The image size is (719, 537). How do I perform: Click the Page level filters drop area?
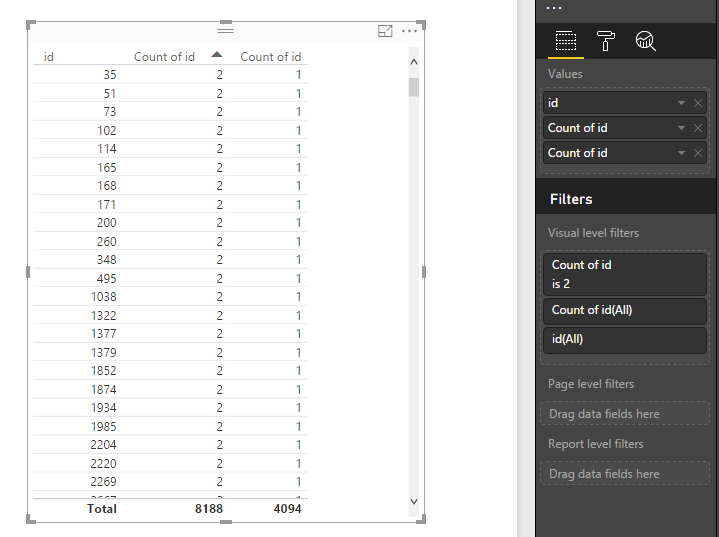[625, 414]
